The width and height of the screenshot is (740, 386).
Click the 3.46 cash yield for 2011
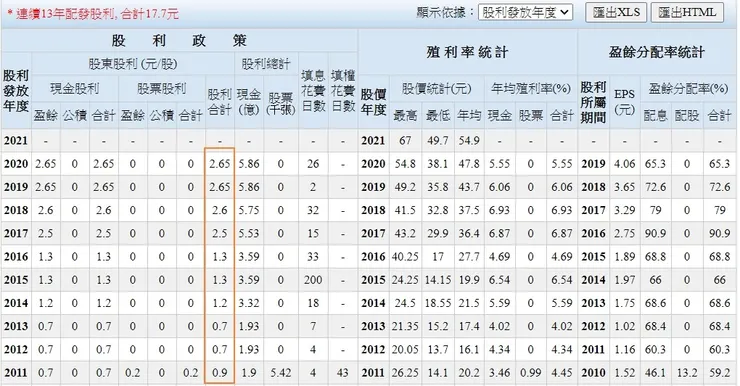(499, 373)
